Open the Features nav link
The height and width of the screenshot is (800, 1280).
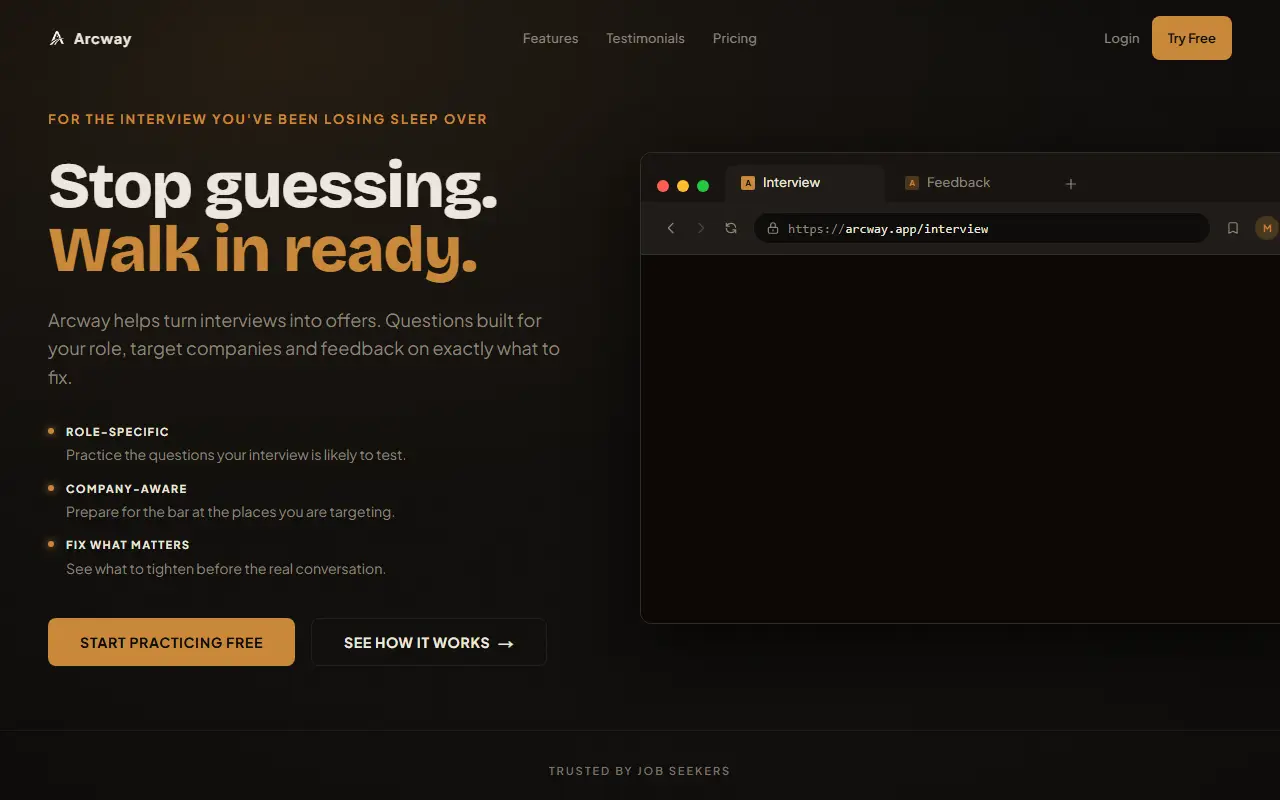[x=550, y=38]
